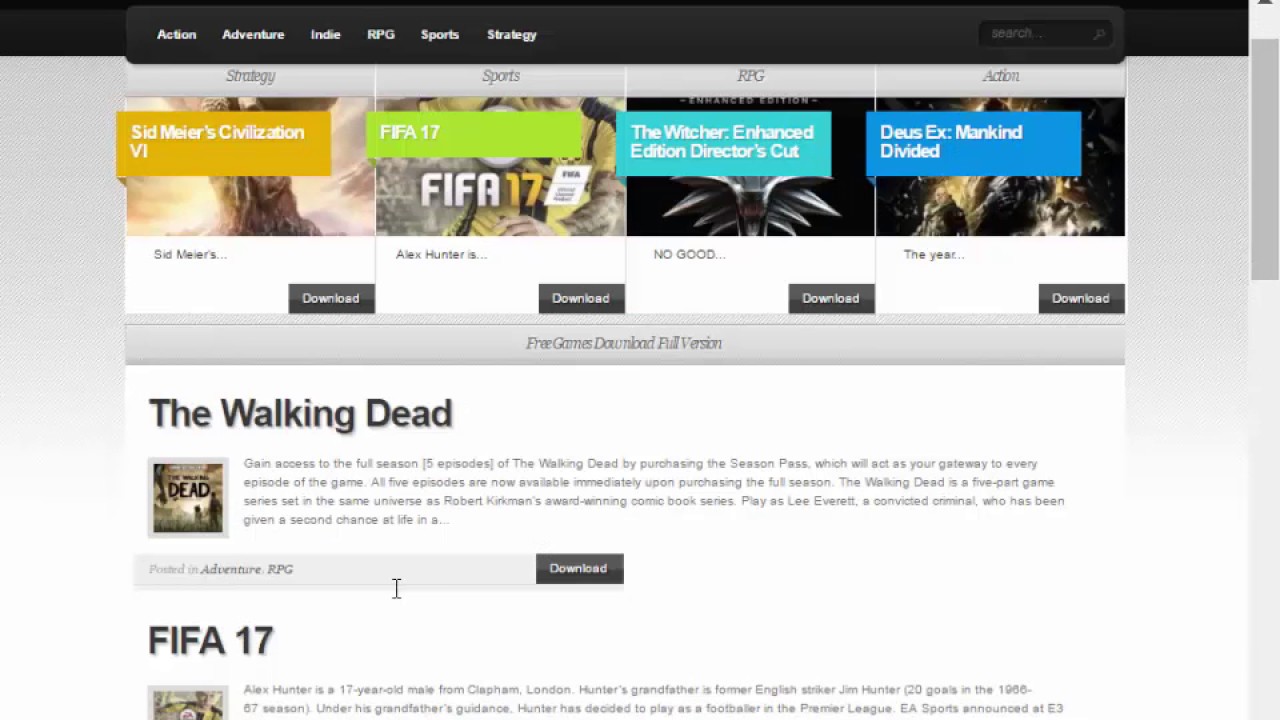The width and height of the screenshot is (1280, 720).
Task: Click Sid Meier's Civilization VI title banner
Action: (223, 143)
